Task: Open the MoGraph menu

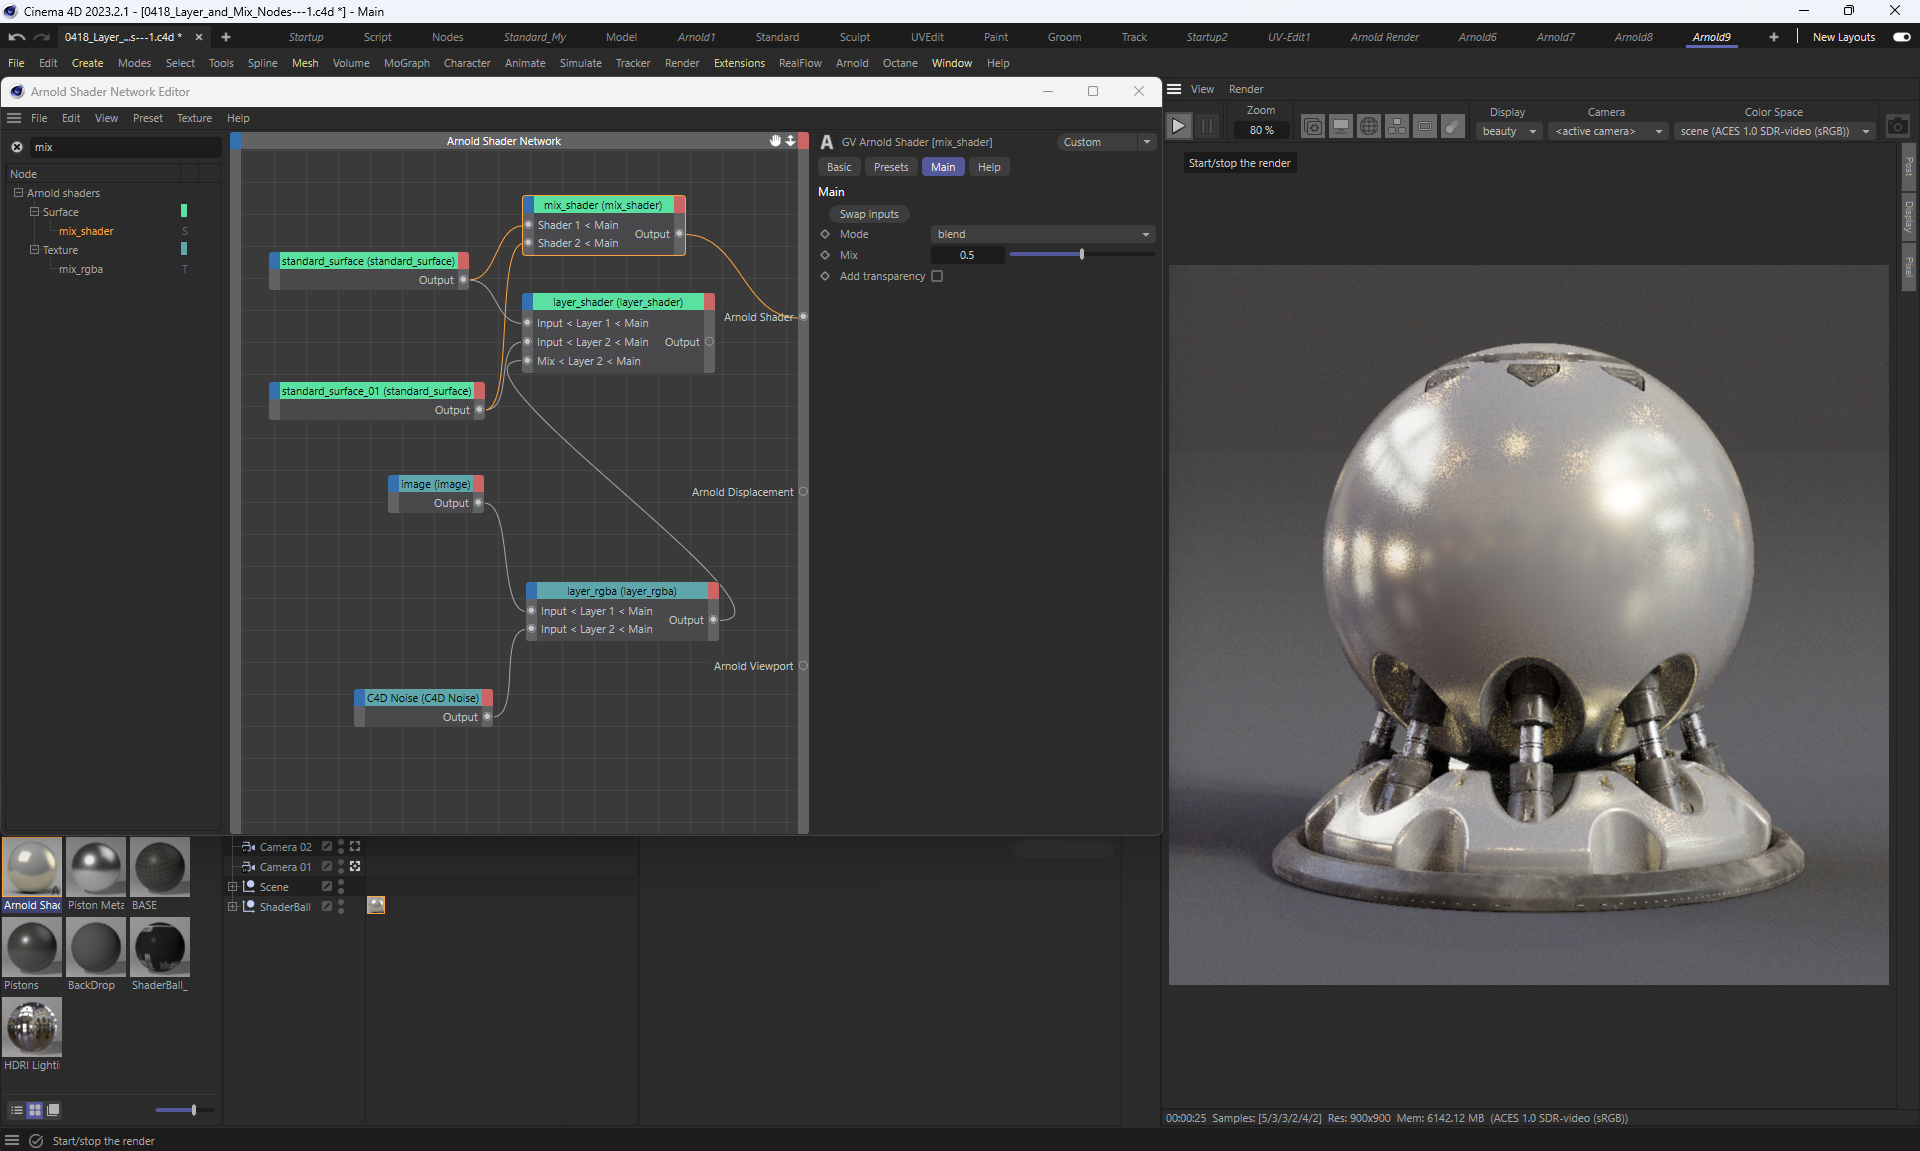Action: [406, 63]
